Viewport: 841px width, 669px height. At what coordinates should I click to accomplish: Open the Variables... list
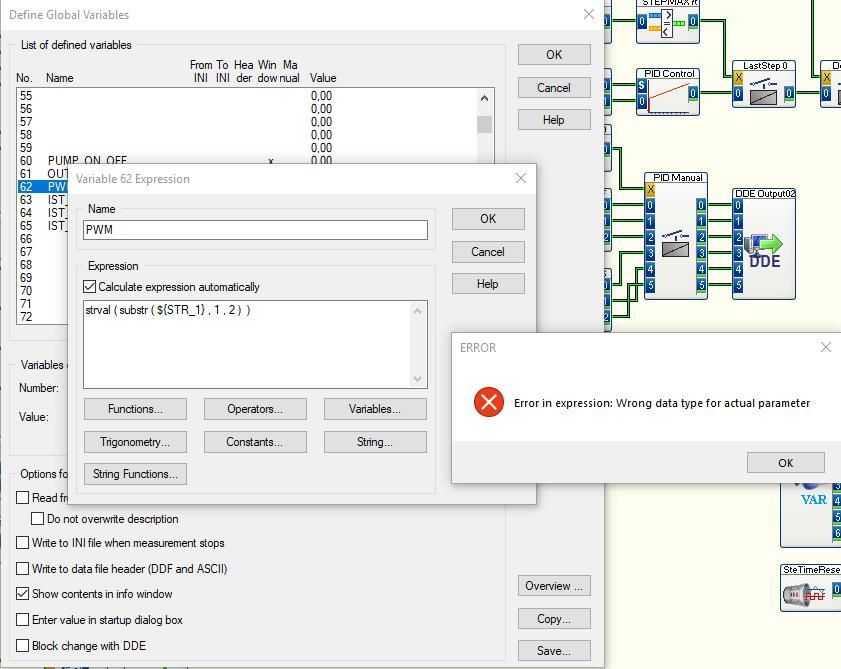tap(375, 409)
